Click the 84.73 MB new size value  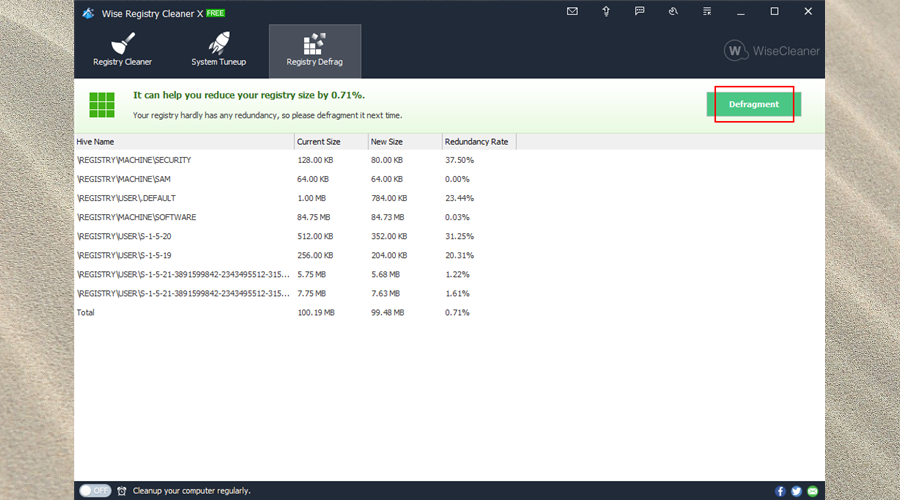(387, 217)
